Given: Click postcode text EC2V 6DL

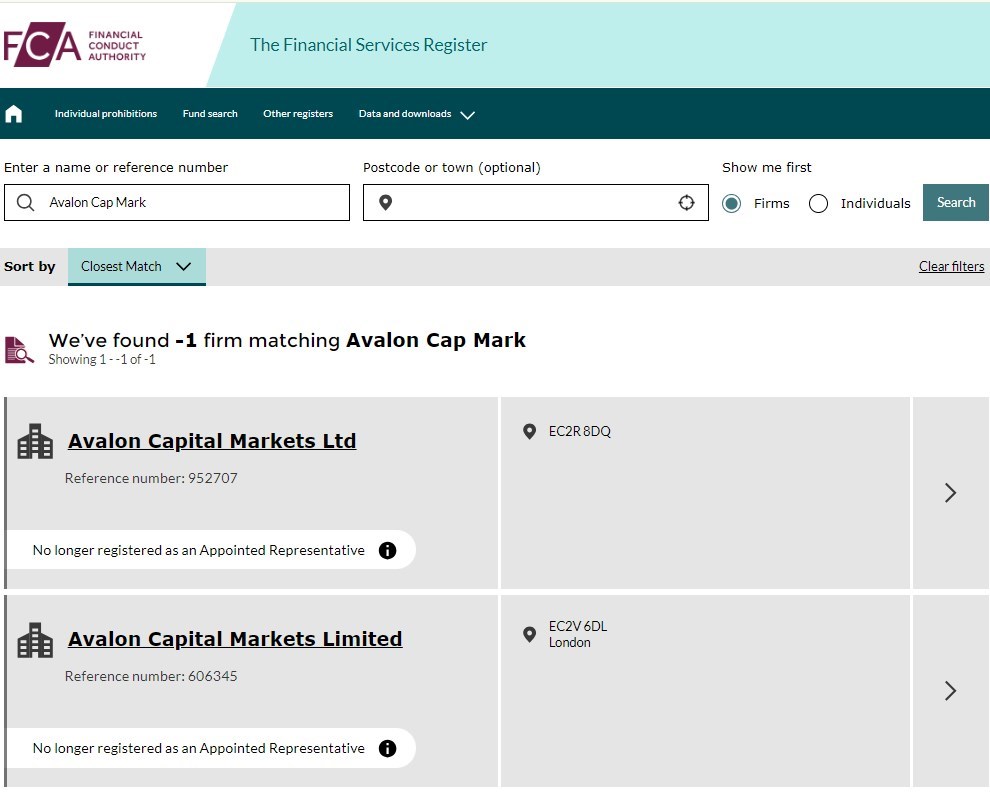Looking at the screenshot, I should (578, 627).
